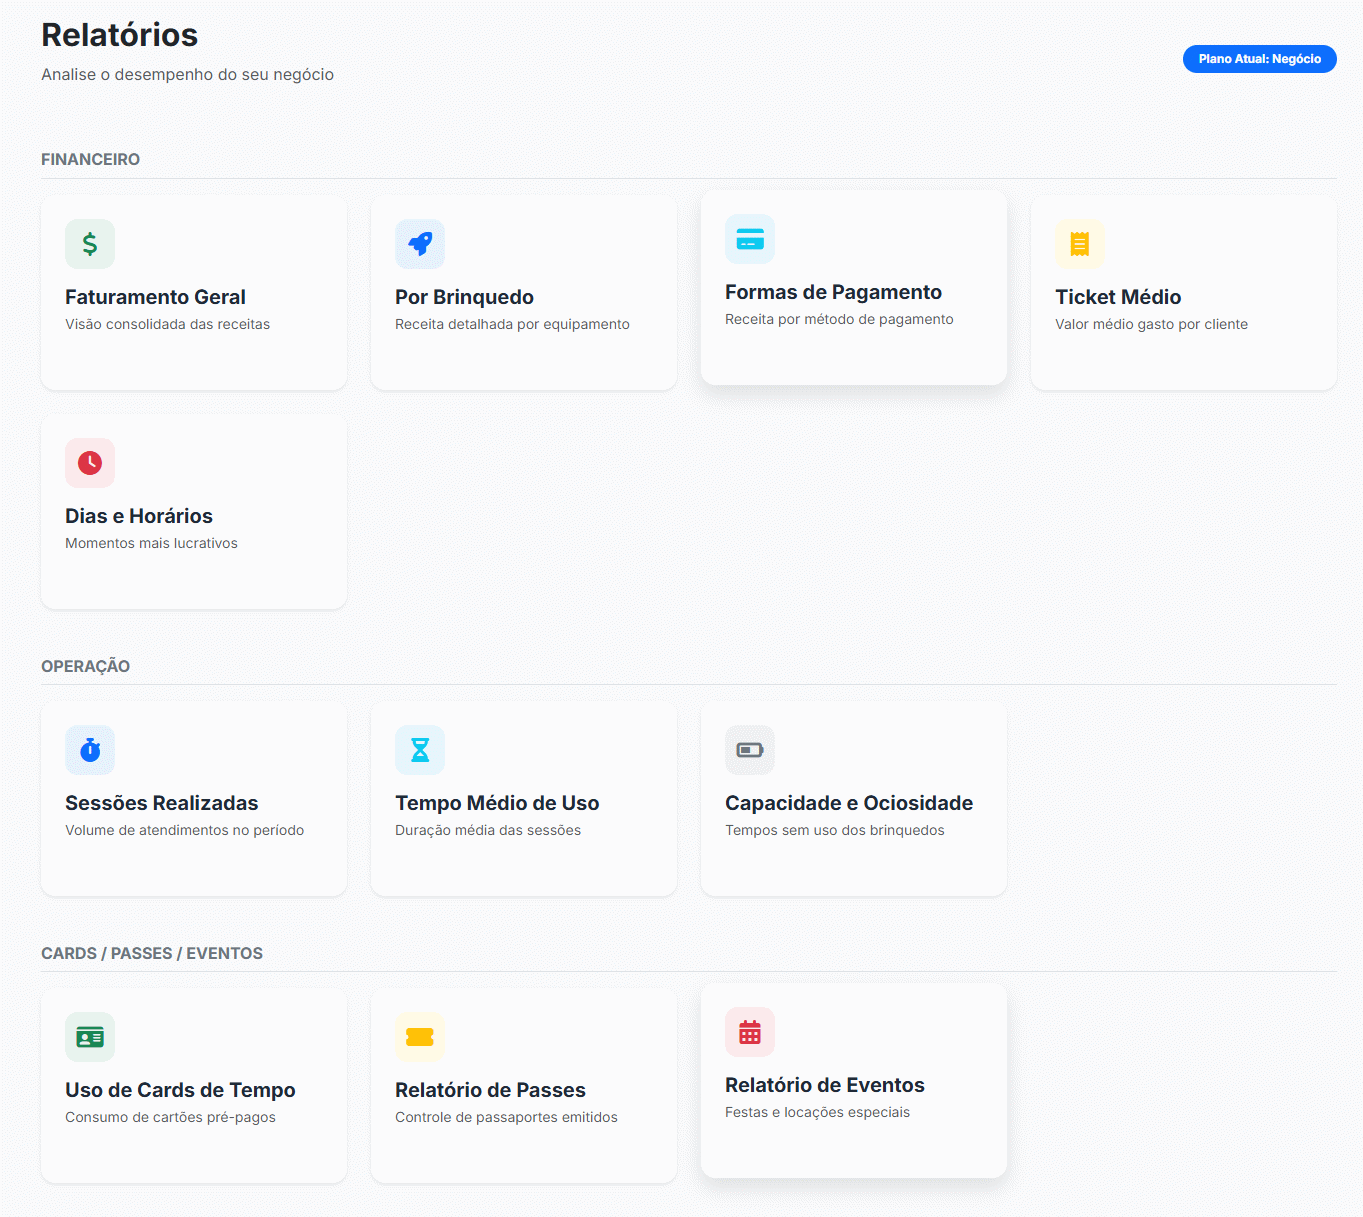1363x1217 pixels.
Task: Open Relatório de Eventos title
Action: tap(825, 1085)
